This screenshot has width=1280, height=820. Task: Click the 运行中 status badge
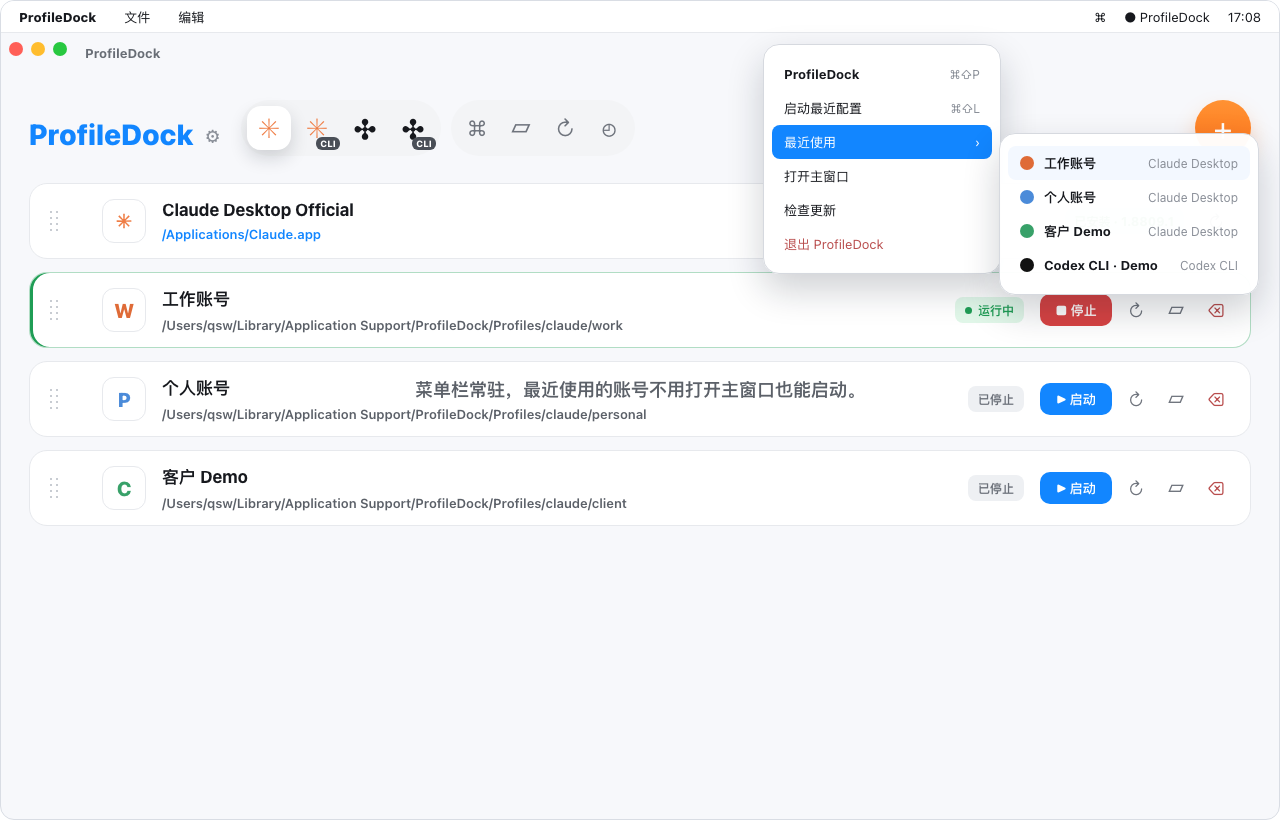tap(989, 310)
